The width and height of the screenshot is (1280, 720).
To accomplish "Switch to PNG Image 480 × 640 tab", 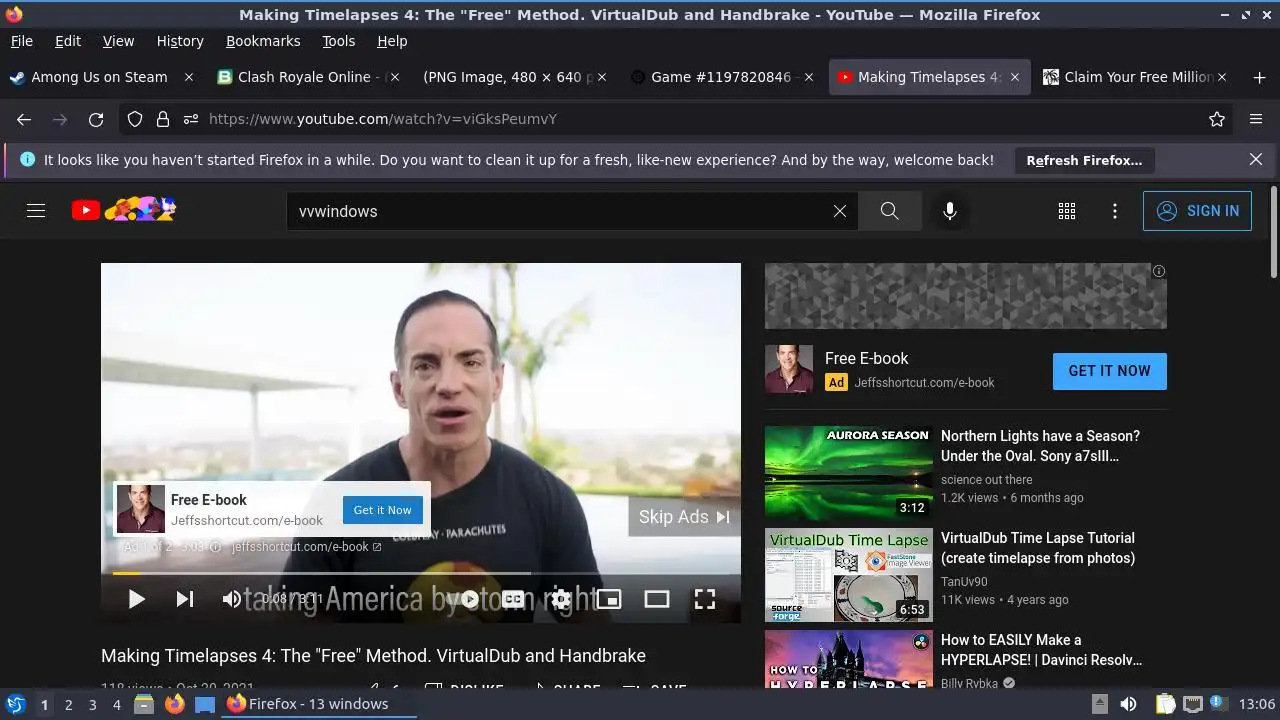I will [x=513, y=77].
